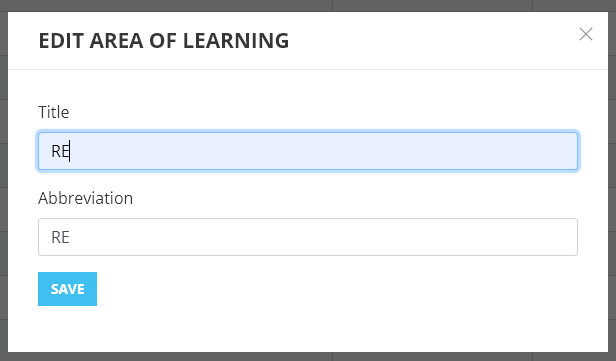The height and width of the screenshot is (361, 616).
Task: Focus the Title input field
Action: 308,151
